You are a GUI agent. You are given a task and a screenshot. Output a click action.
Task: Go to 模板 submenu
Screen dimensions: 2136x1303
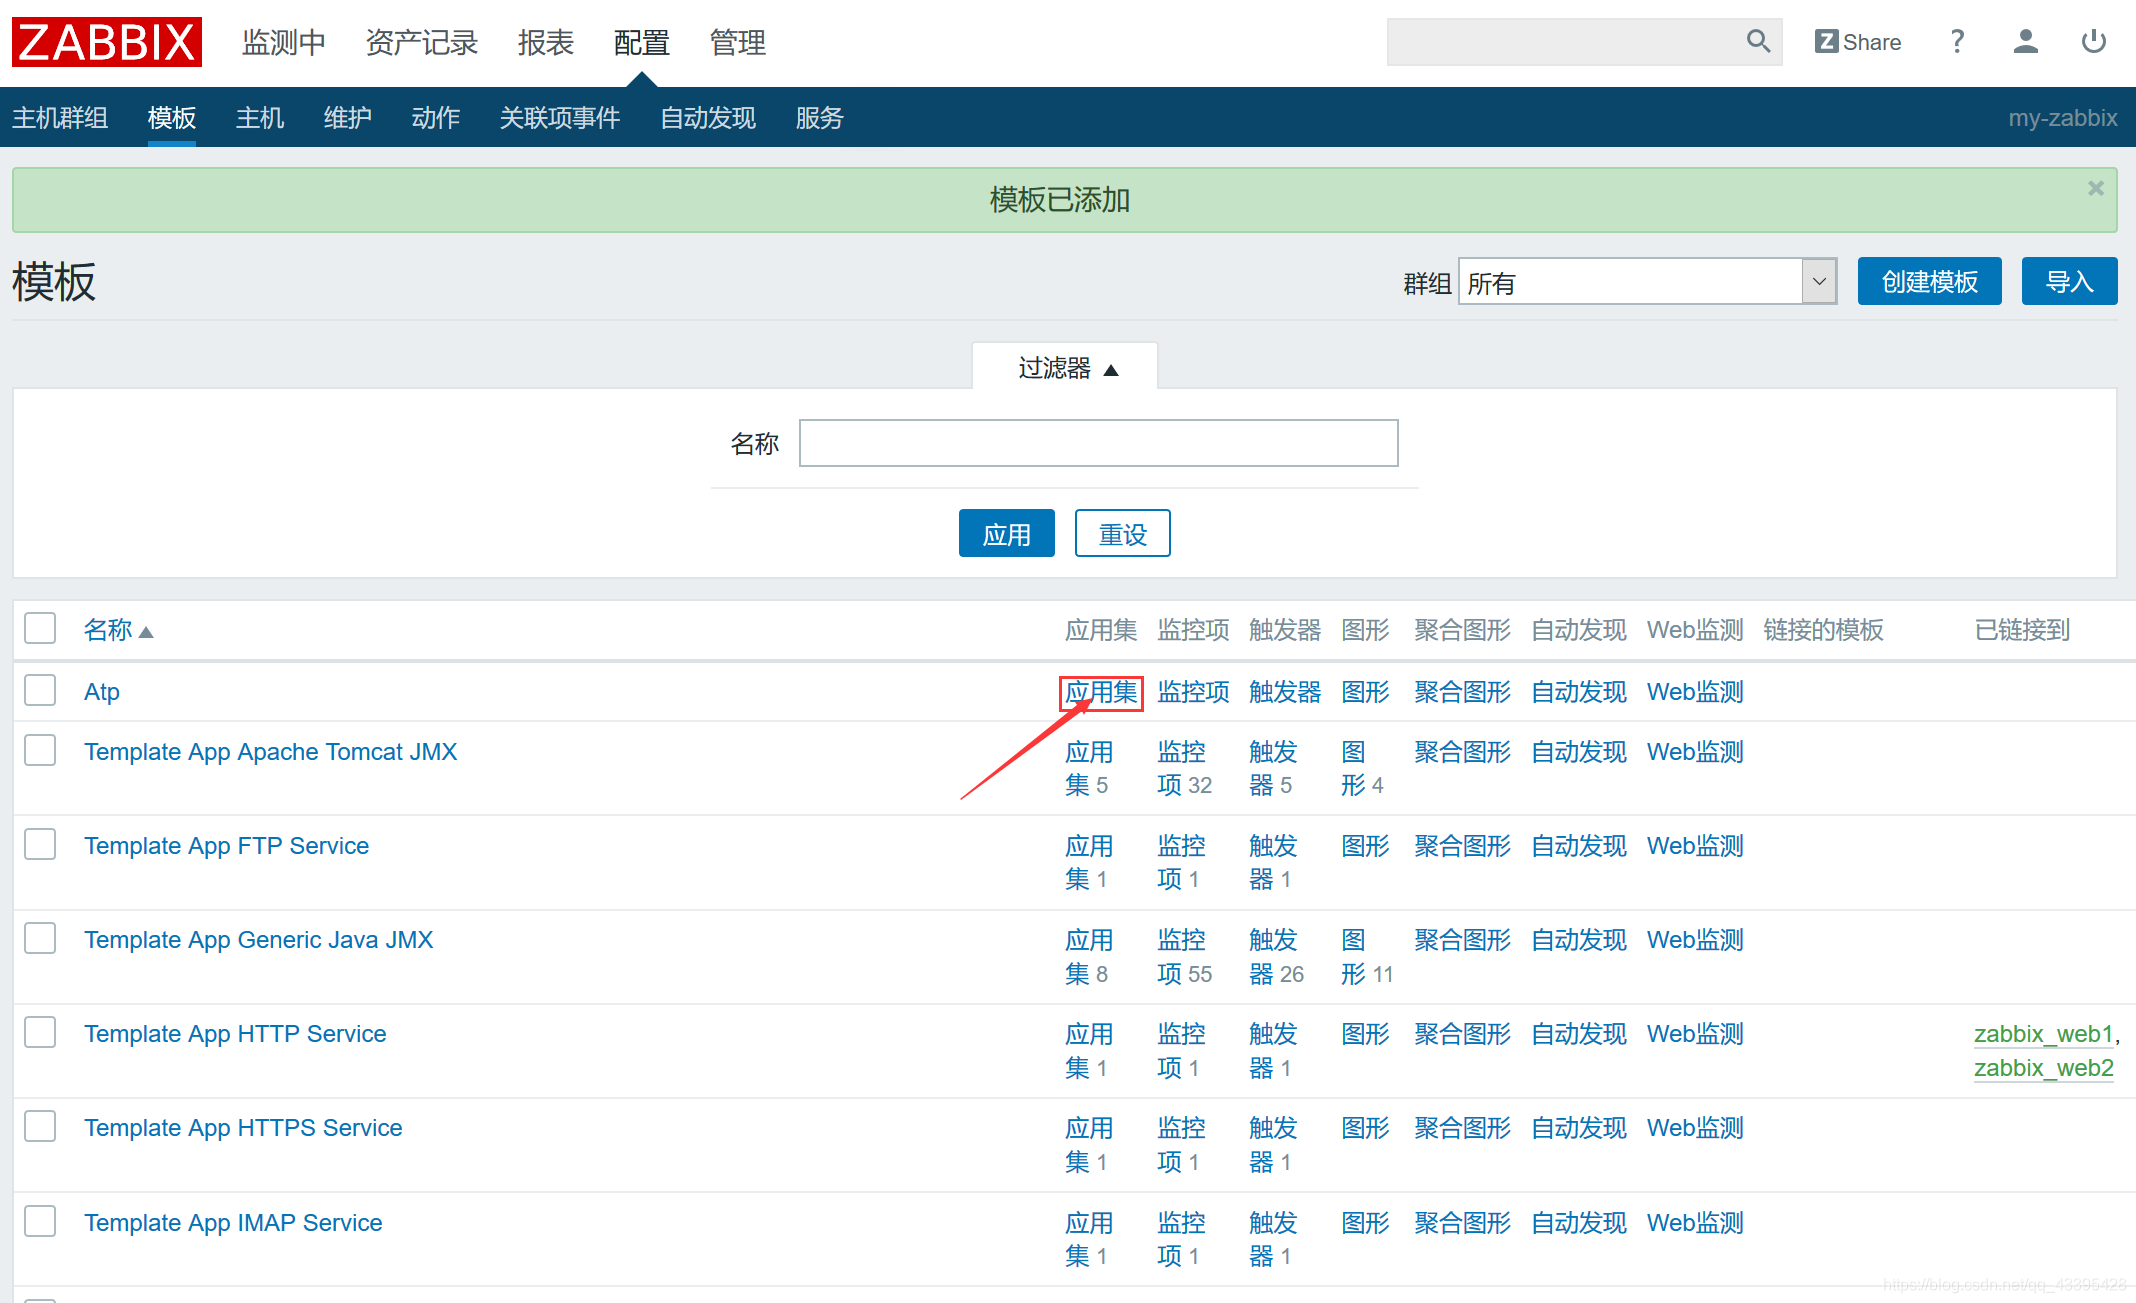click(172, 118)
